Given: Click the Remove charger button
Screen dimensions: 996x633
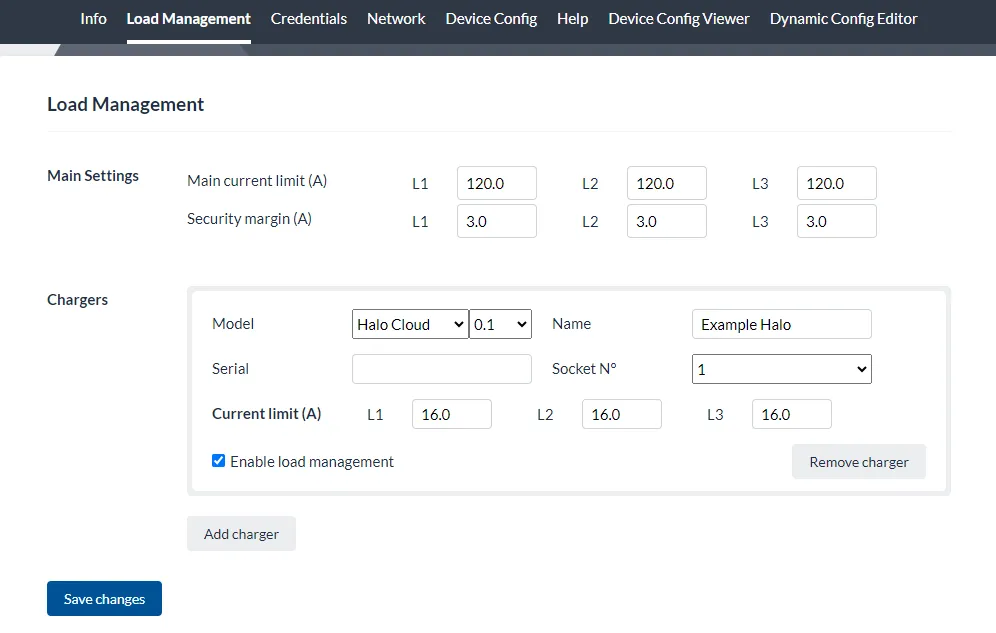Looking at the screenshot, I should (859, 462).
